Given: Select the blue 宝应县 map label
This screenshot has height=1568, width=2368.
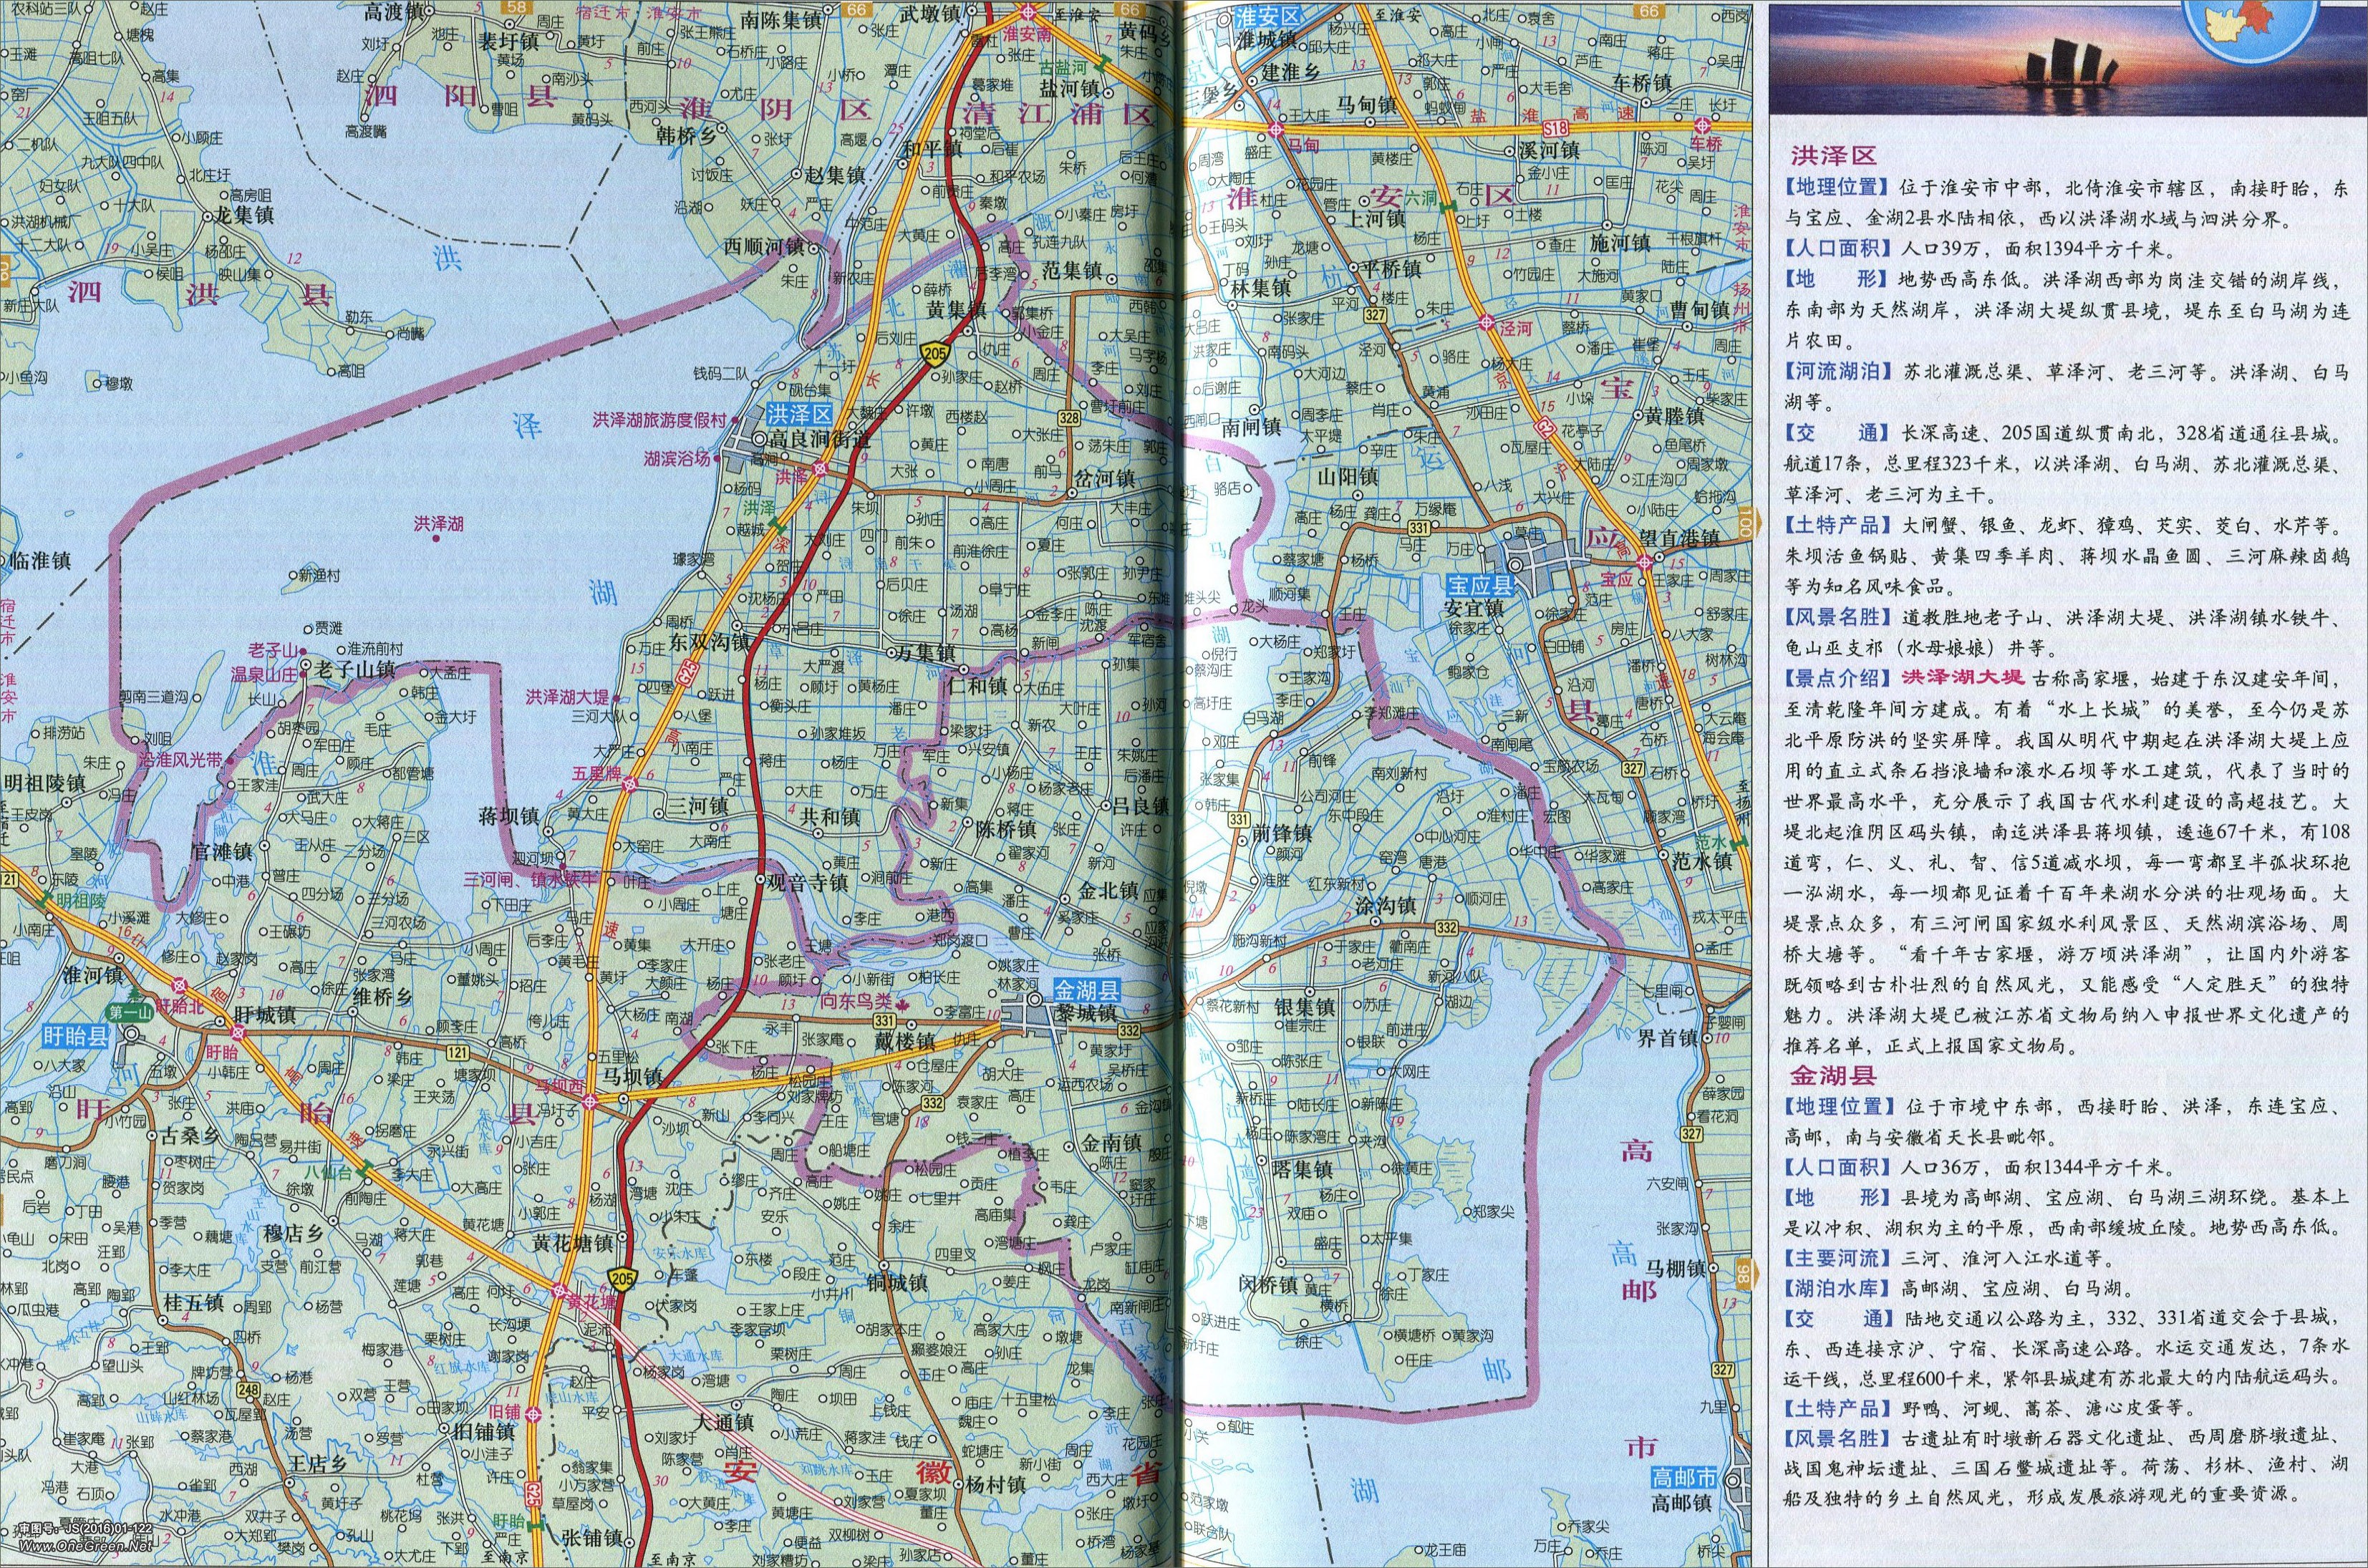Looking at the screenshot, I should tap(1479, 585).
